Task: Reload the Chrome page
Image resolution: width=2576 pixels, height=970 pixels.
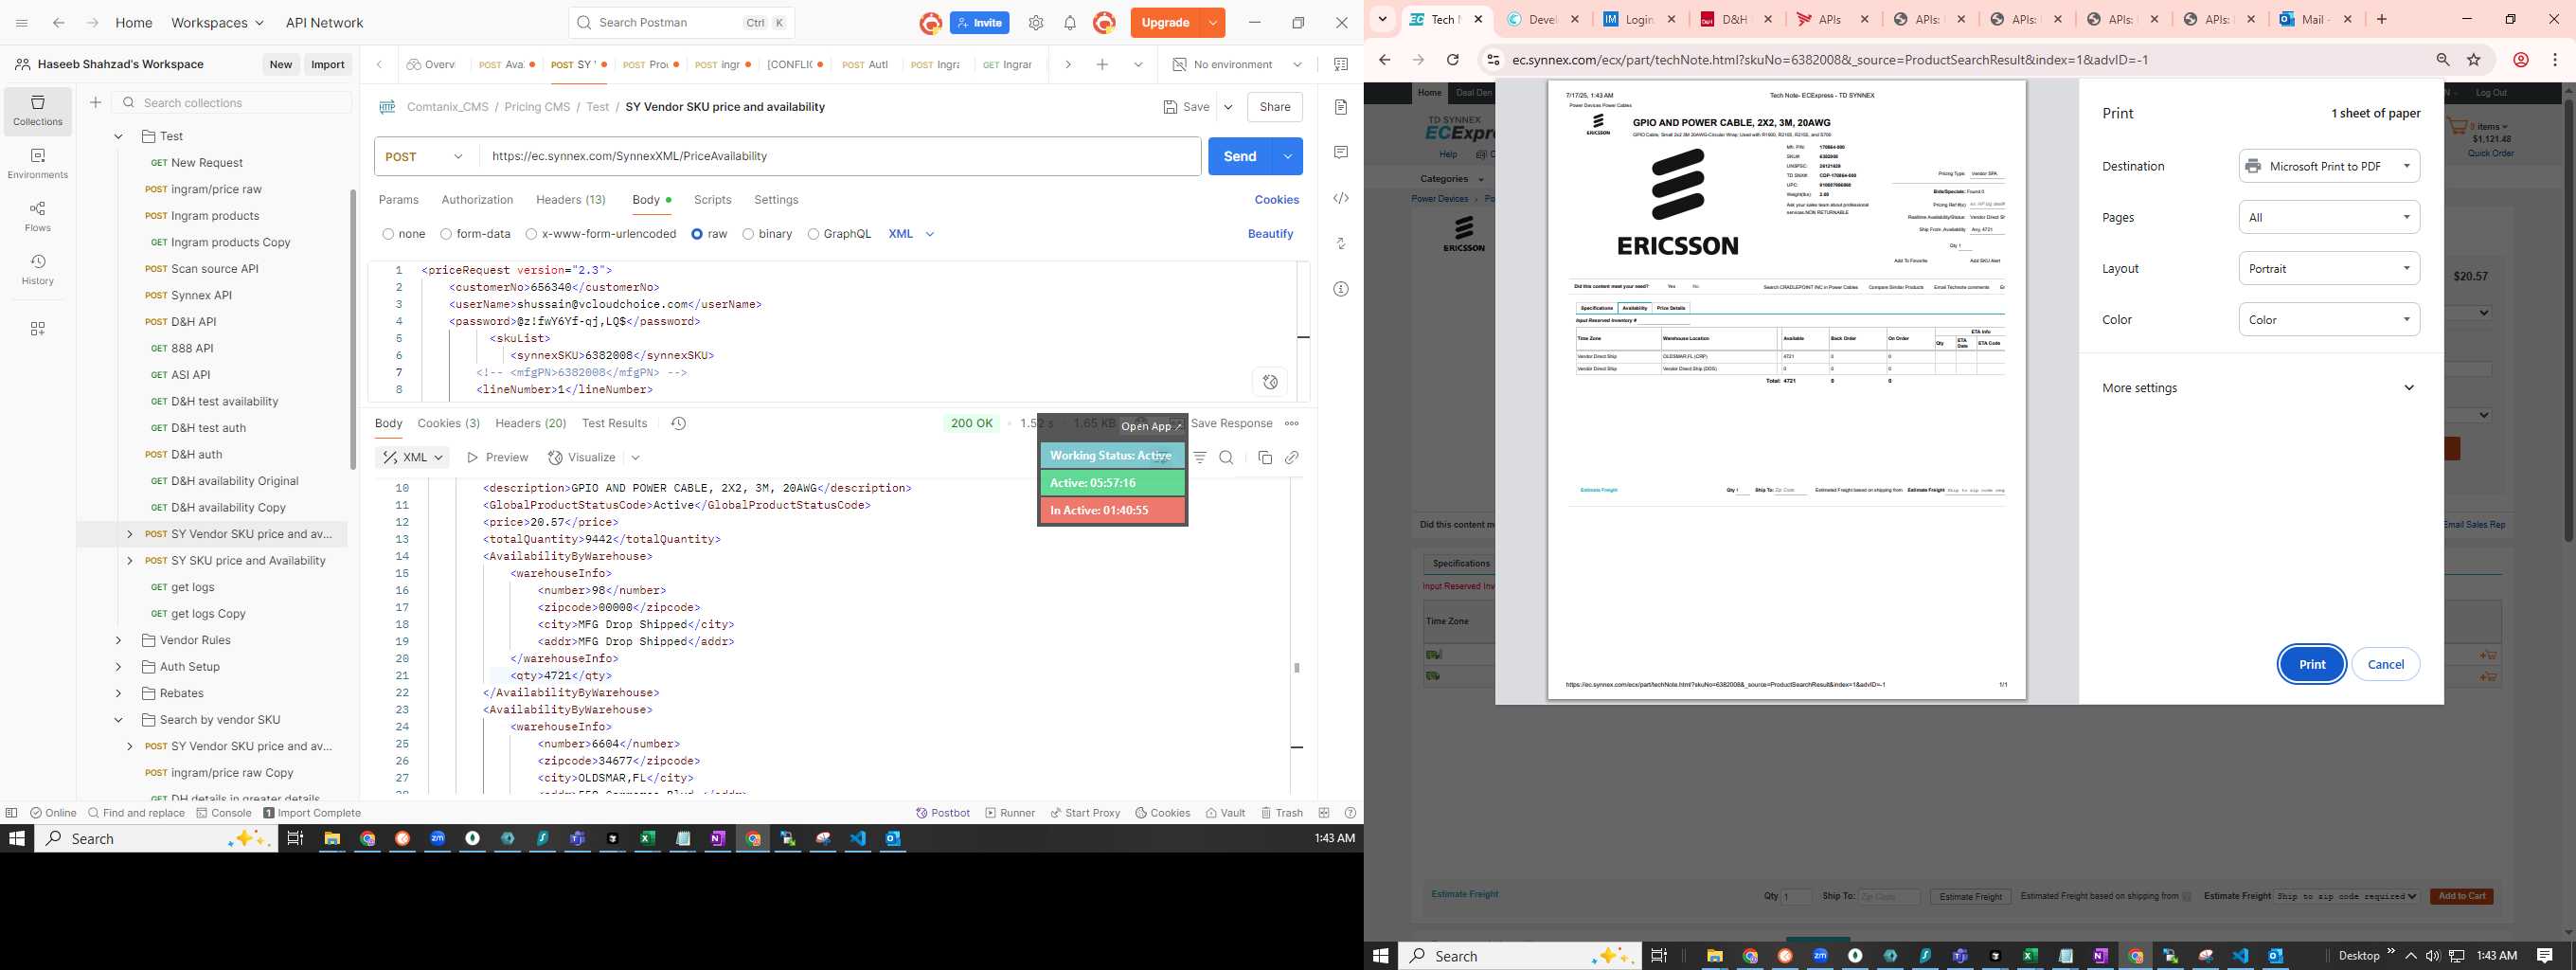Action: [x=1452, y=60]
